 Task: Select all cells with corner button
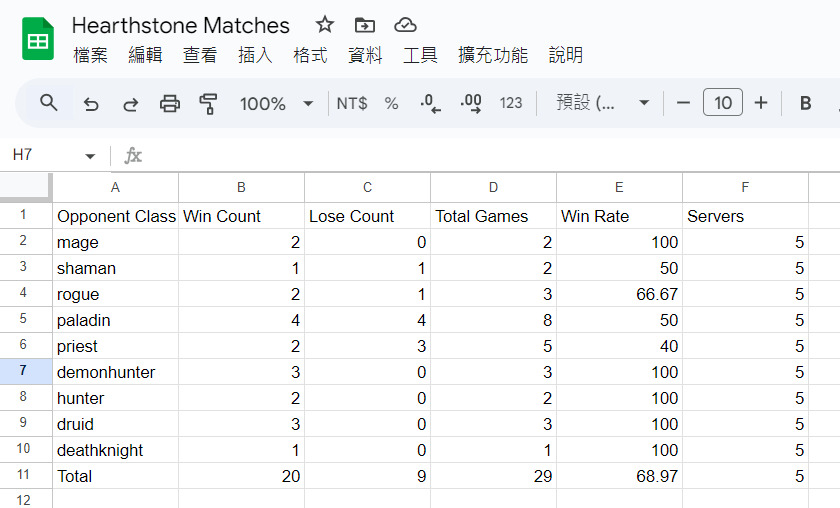coord(26,187)
